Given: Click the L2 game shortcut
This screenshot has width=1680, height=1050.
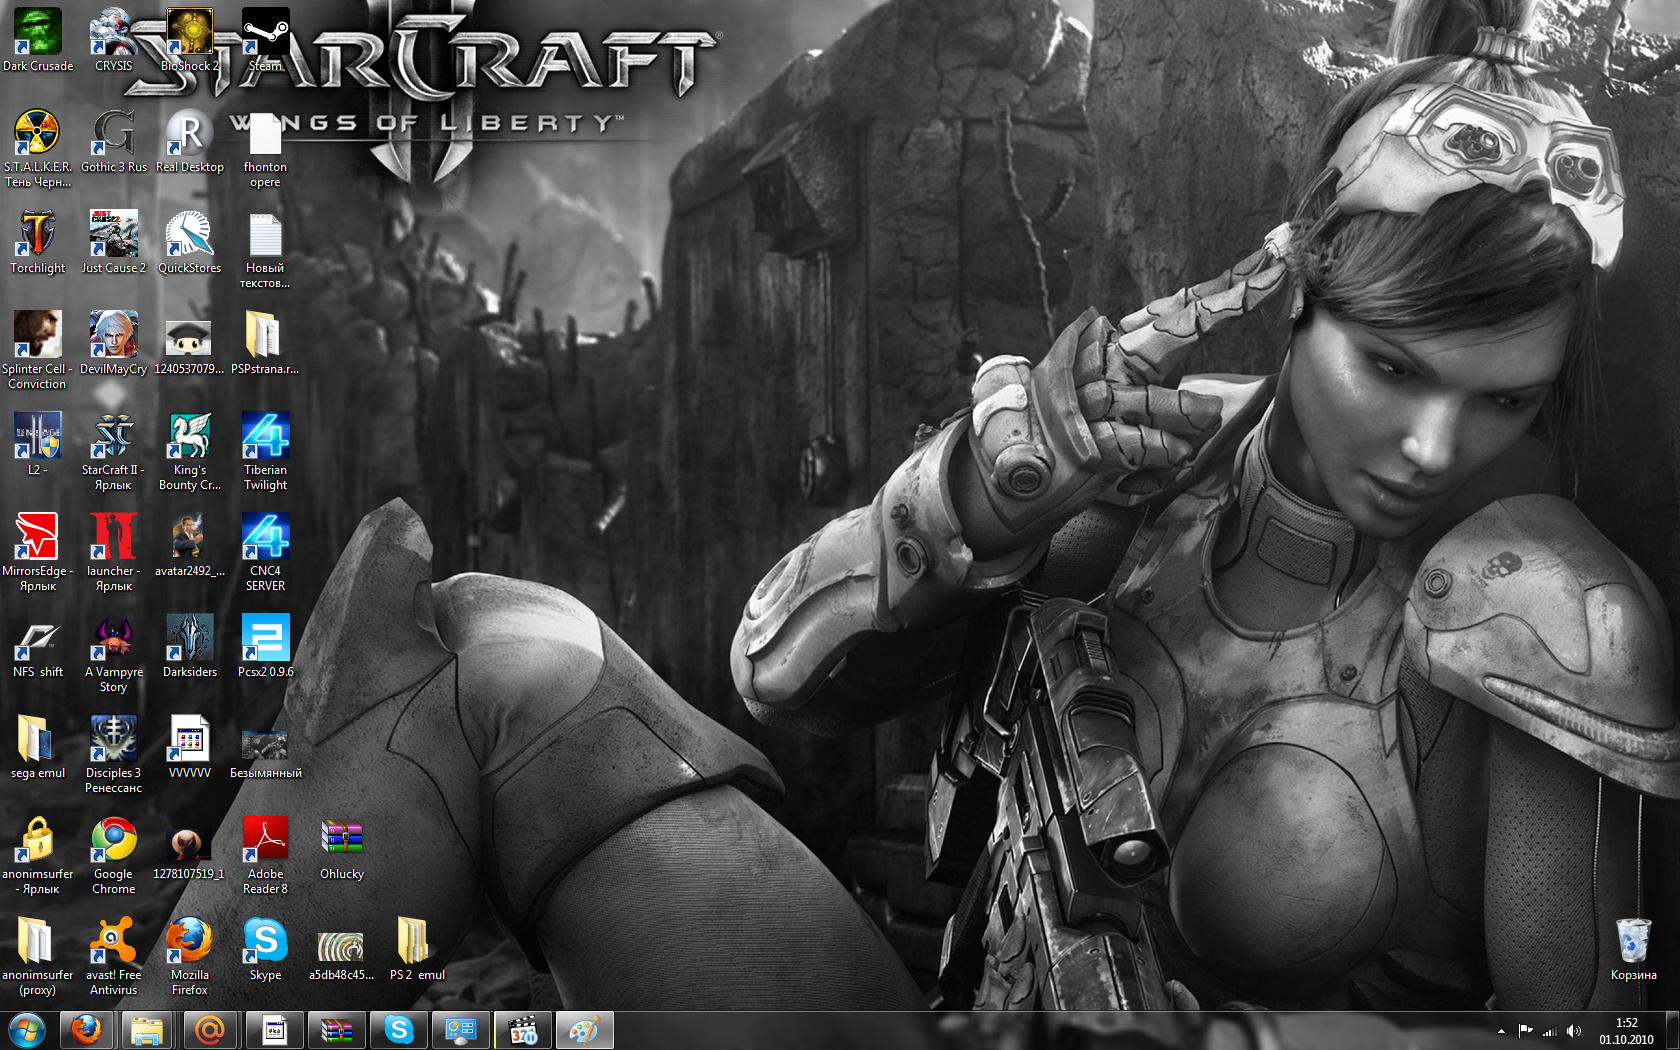Looking at the screenshot, I should click(x=38, y=444).
